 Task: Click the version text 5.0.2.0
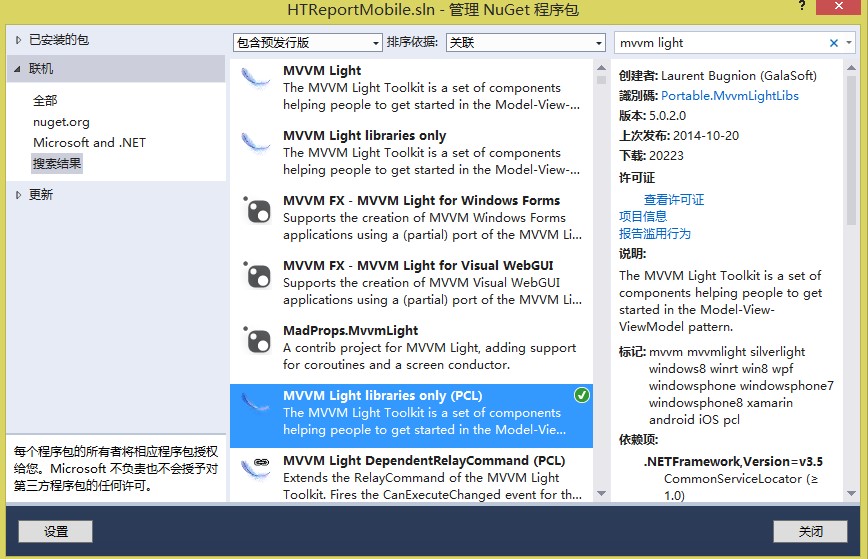[x=667, y=116]
